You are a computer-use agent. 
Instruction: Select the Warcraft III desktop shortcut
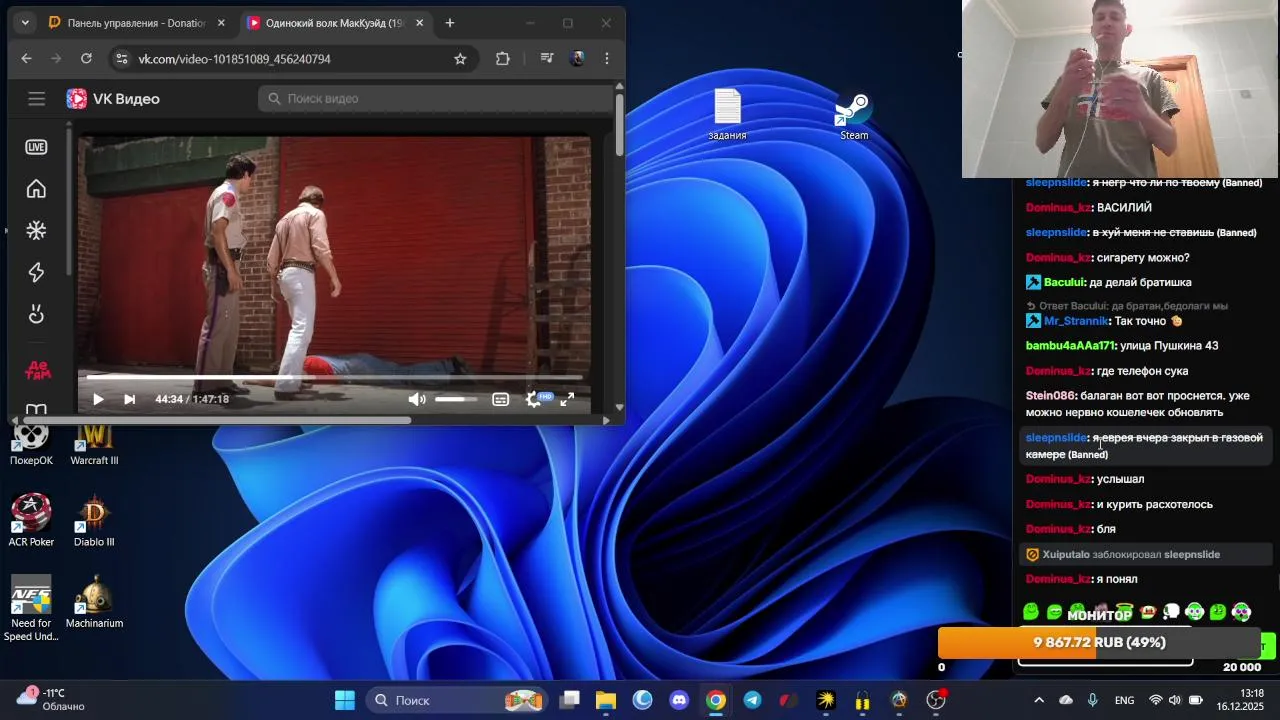[94, 443]
